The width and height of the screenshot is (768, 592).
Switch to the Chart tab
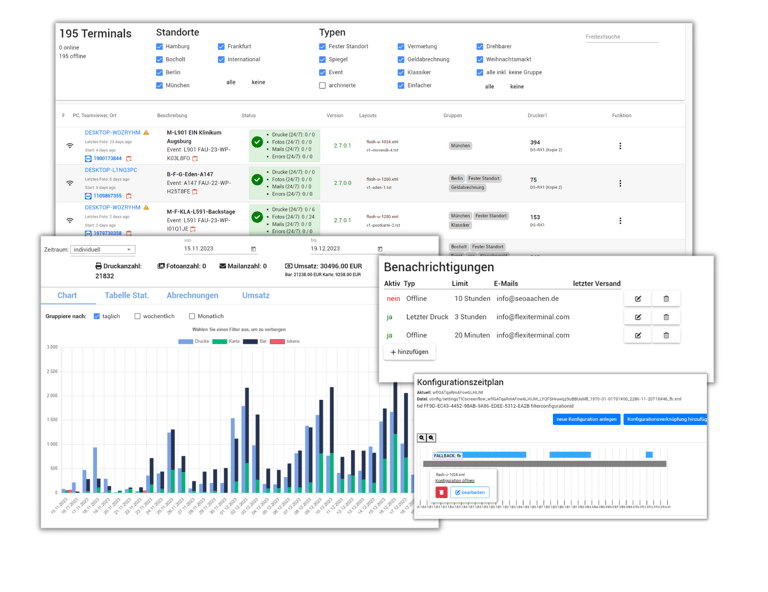[67, 295]
